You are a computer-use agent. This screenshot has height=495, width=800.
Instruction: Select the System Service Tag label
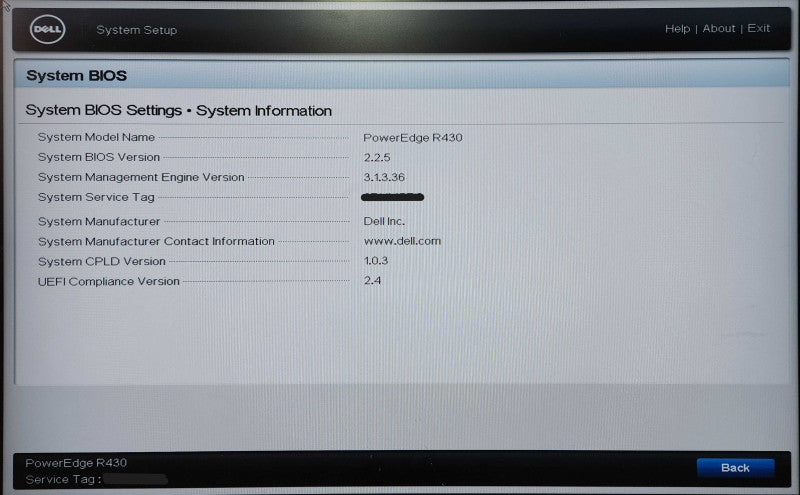[x=96, y=197]
